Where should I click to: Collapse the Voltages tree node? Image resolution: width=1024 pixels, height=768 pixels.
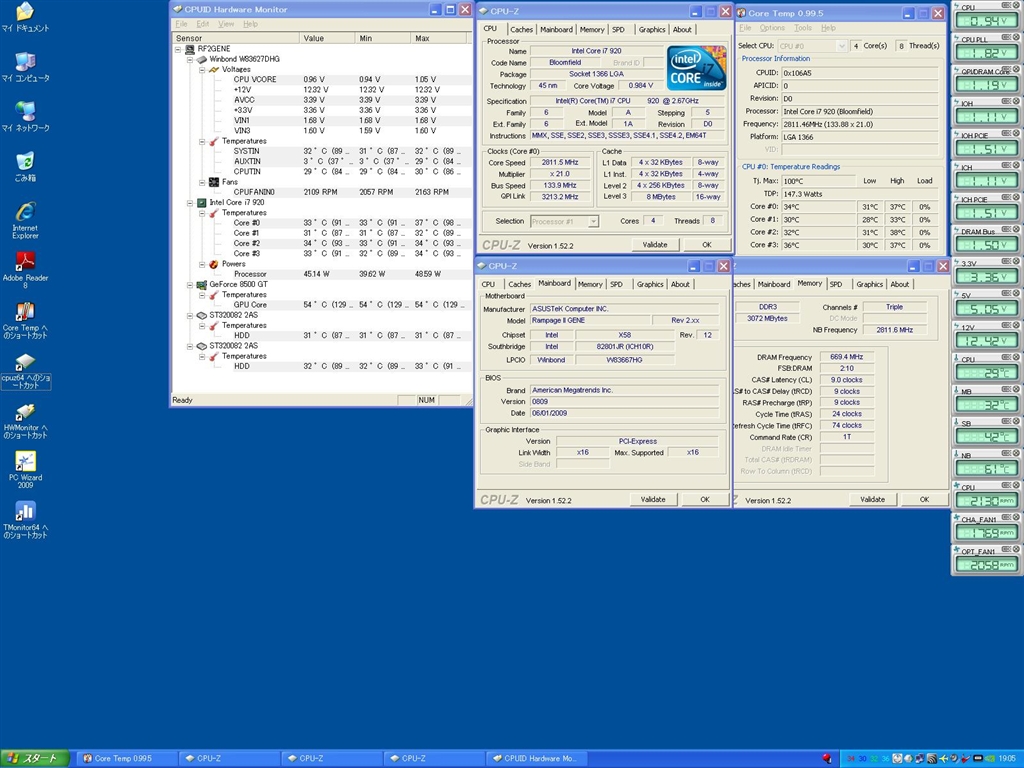click(200, 69)
